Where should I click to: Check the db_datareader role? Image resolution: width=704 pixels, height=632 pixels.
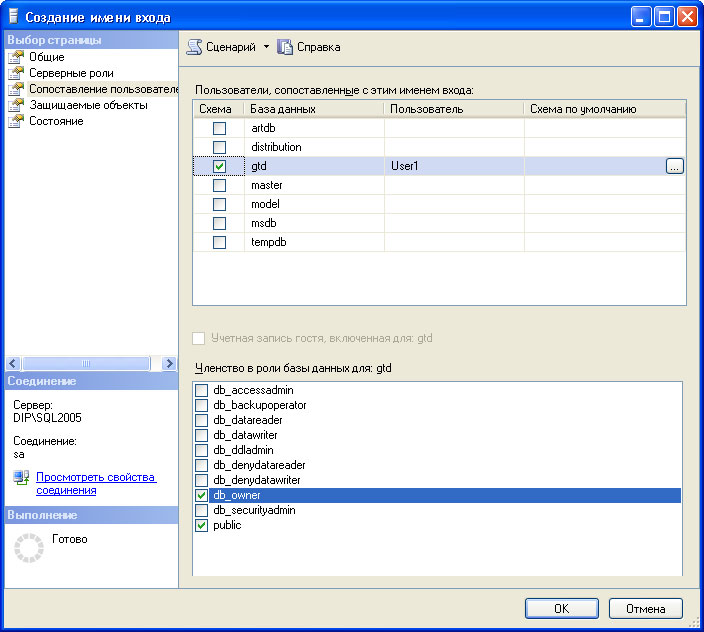(202, 420)
